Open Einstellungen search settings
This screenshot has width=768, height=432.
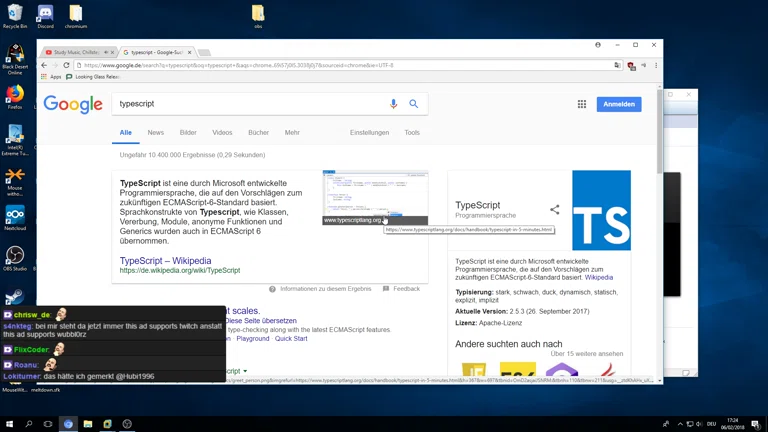pos(369,133)
